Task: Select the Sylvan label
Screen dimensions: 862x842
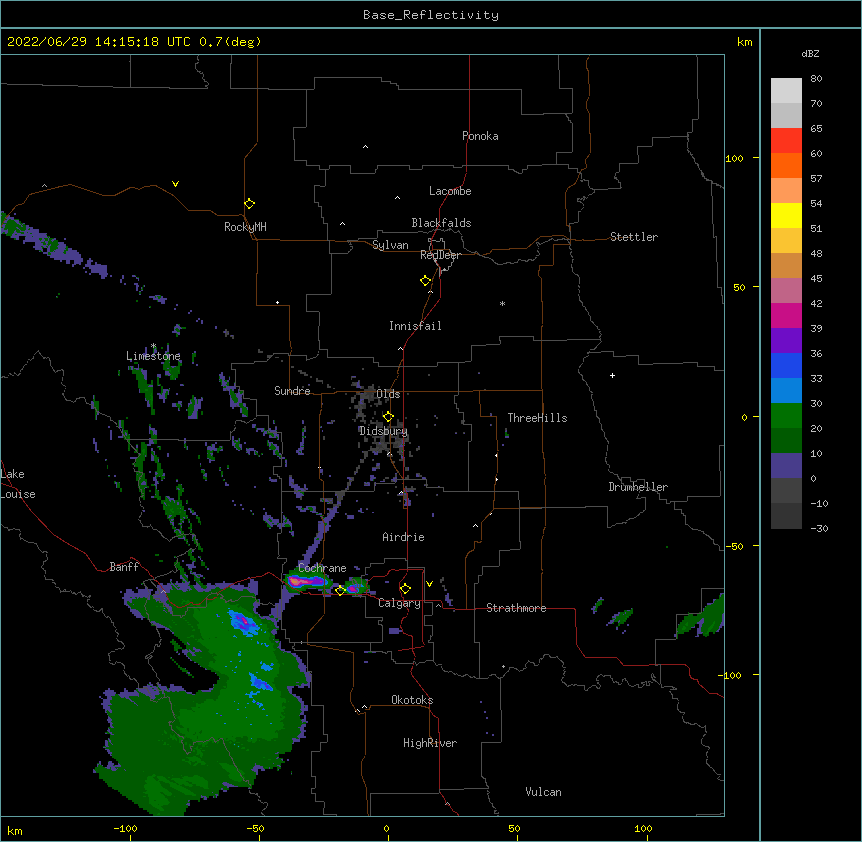Action: pyautogui.click(x=390, y=245)
